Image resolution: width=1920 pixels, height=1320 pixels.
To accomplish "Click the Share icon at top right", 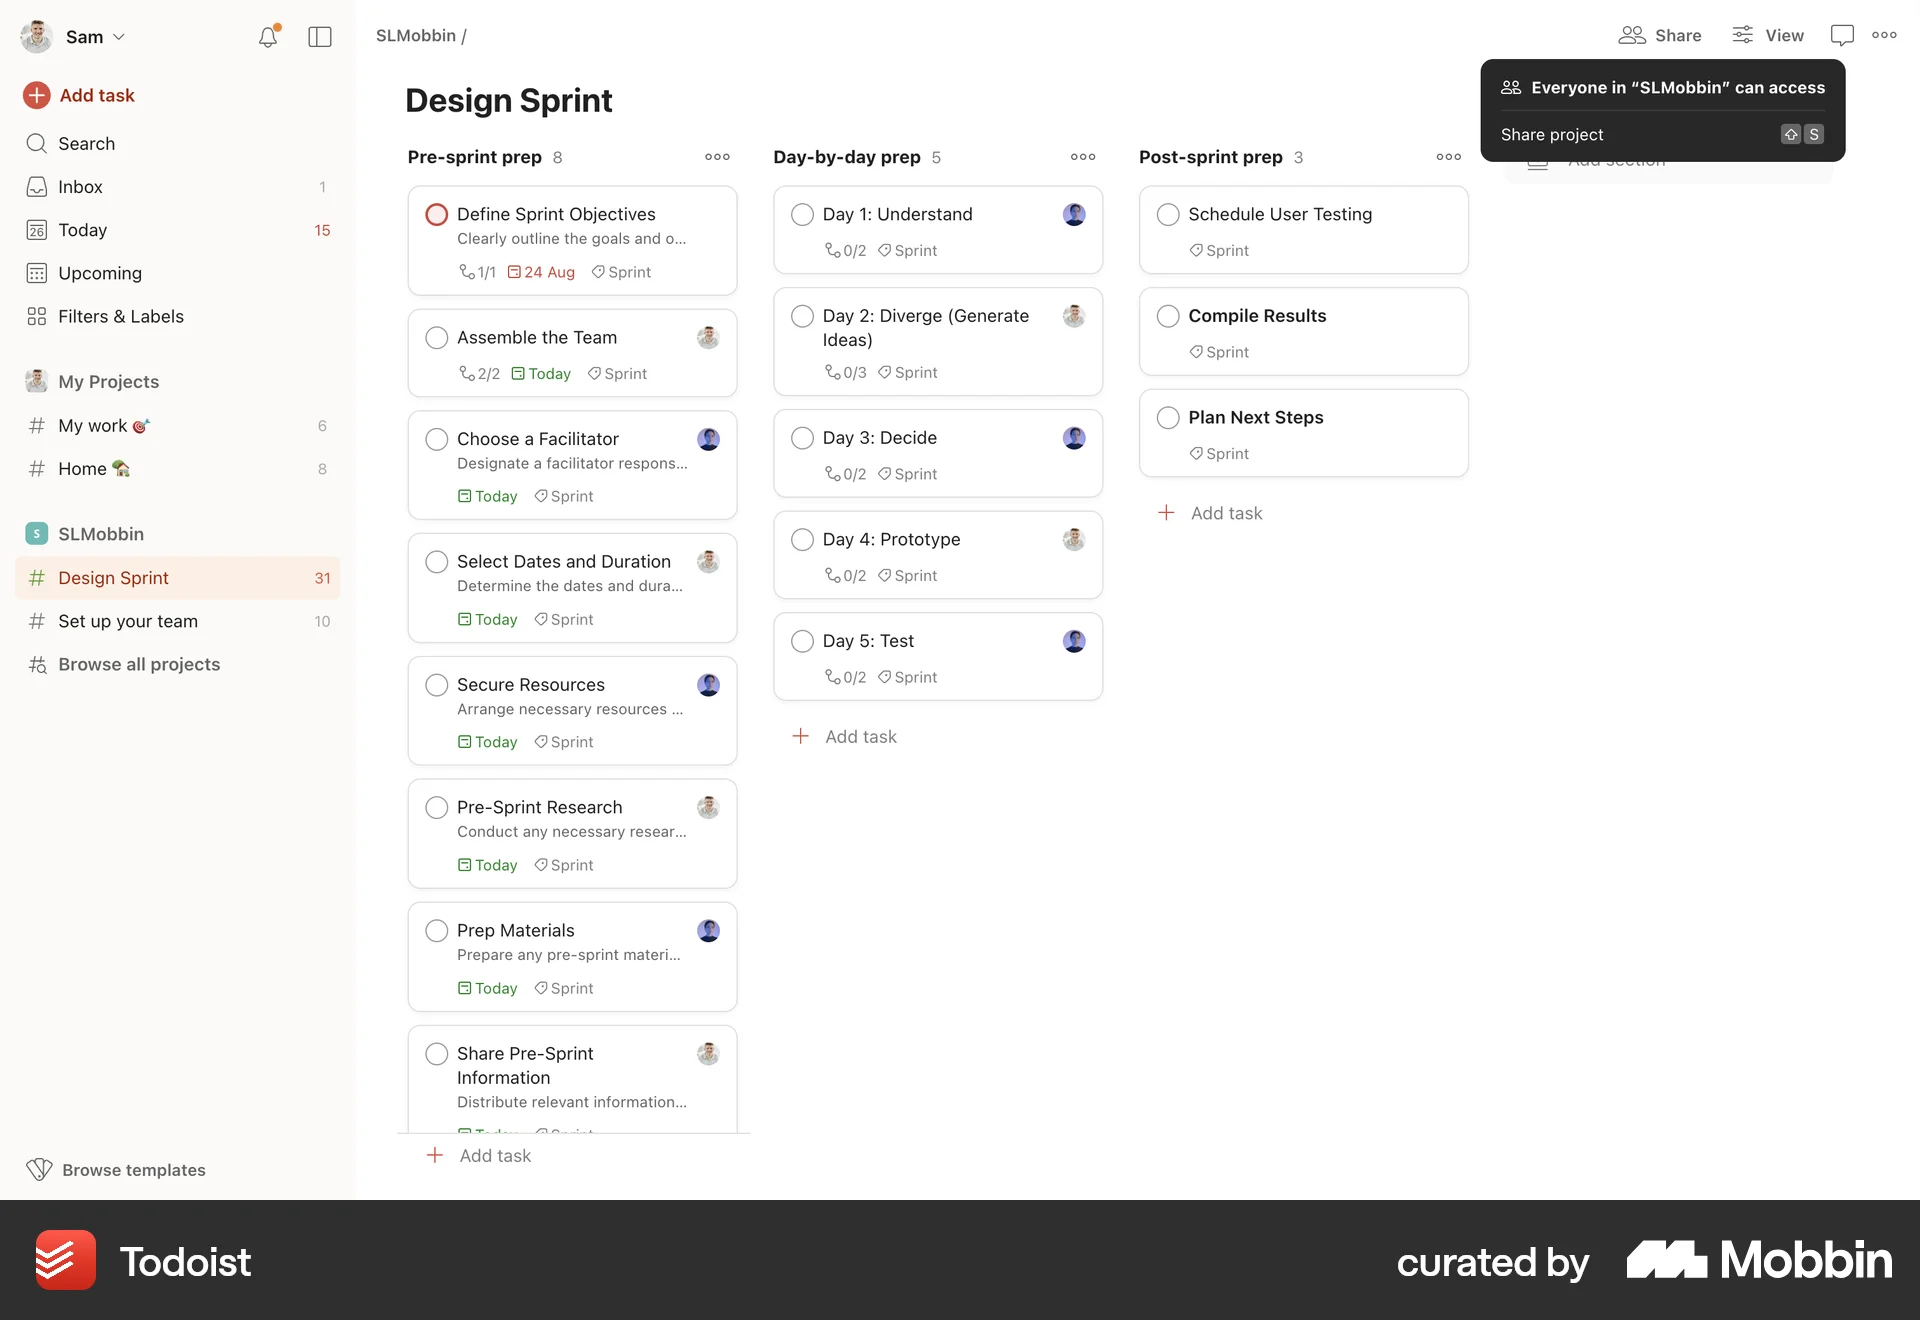I will [x=1632, y=35].
